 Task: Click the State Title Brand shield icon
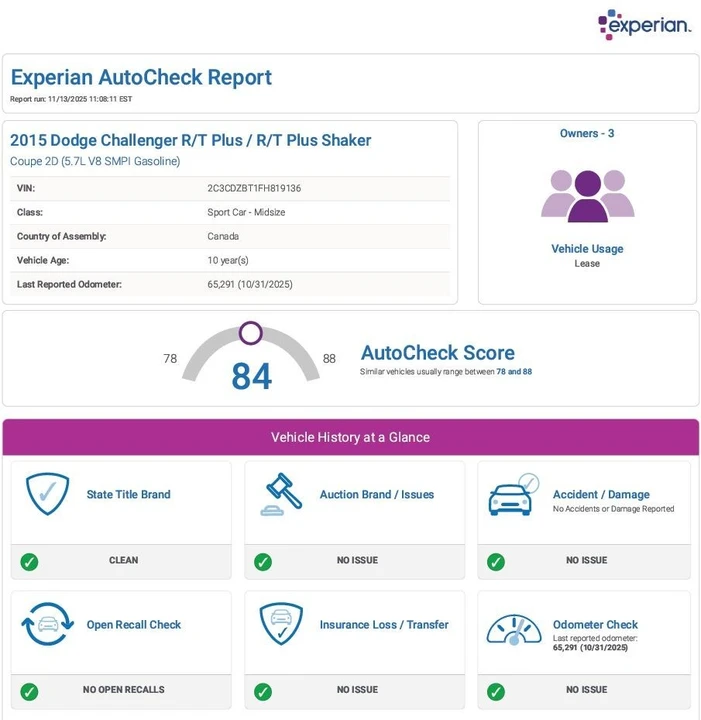(47, 494)
